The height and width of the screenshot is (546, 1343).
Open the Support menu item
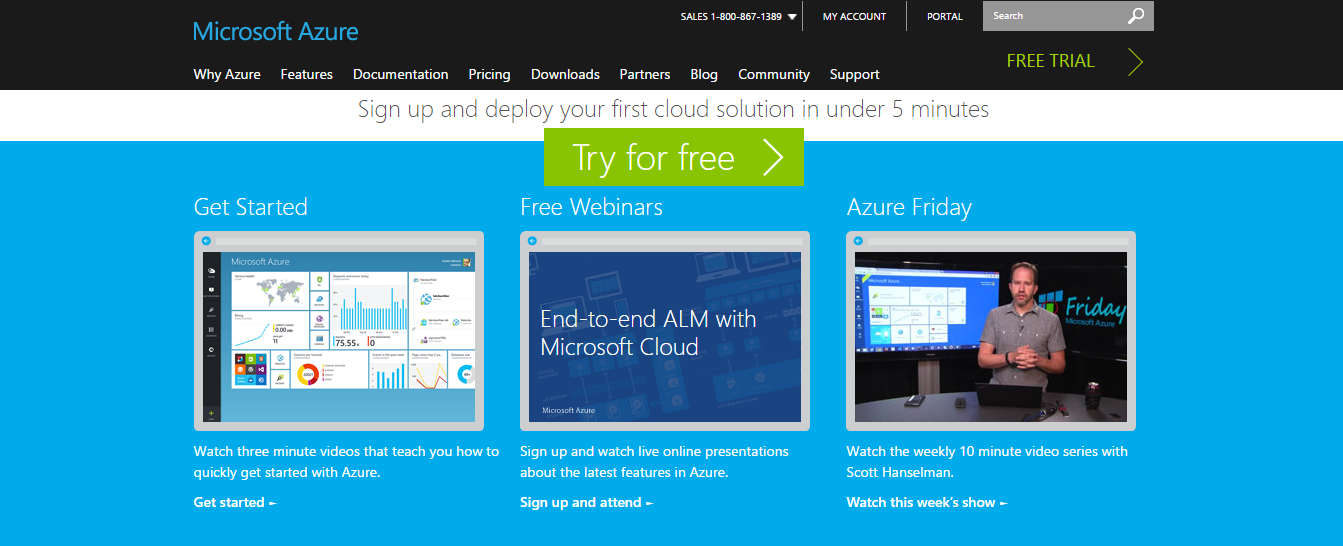coord(855,74)
